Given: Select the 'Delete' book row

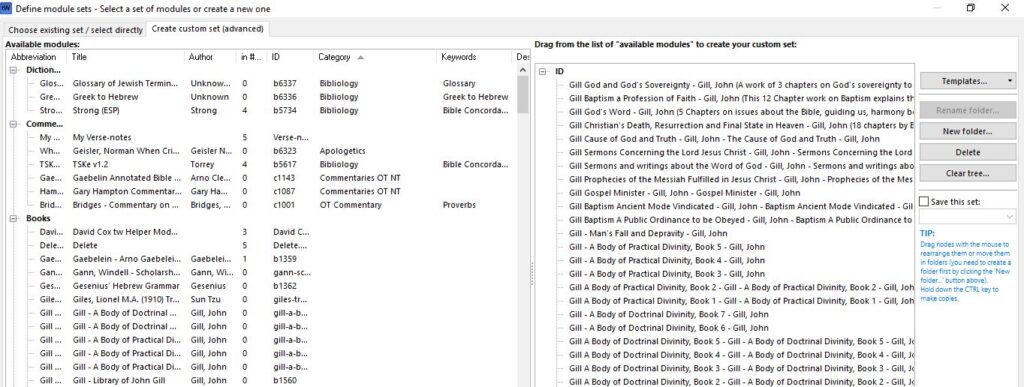Looking at the screenshot, I should pyautogui.click(x=261, y=245).
